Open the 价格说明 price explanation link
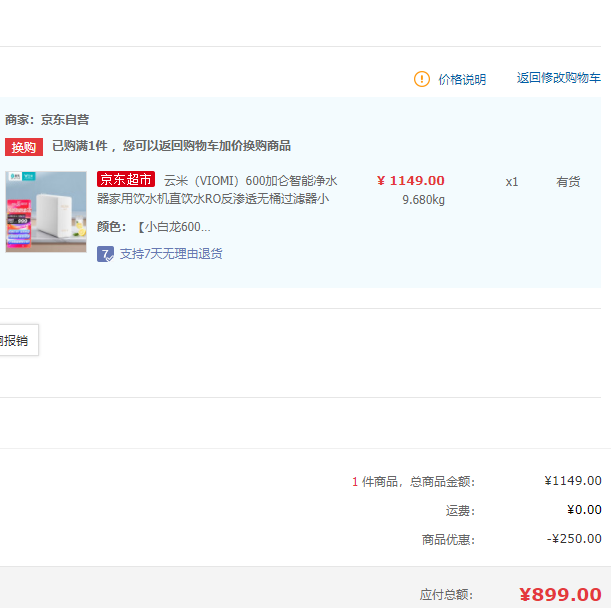 pos(462,80)
